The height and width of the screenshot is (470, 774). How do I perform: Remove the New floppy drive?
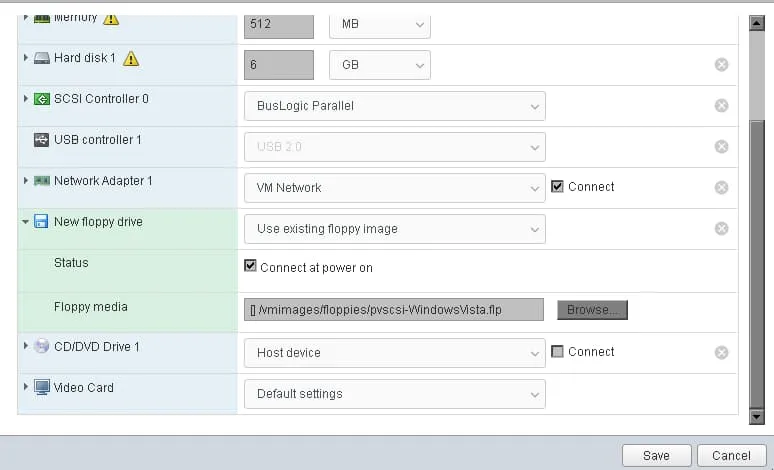pos(721,229)
